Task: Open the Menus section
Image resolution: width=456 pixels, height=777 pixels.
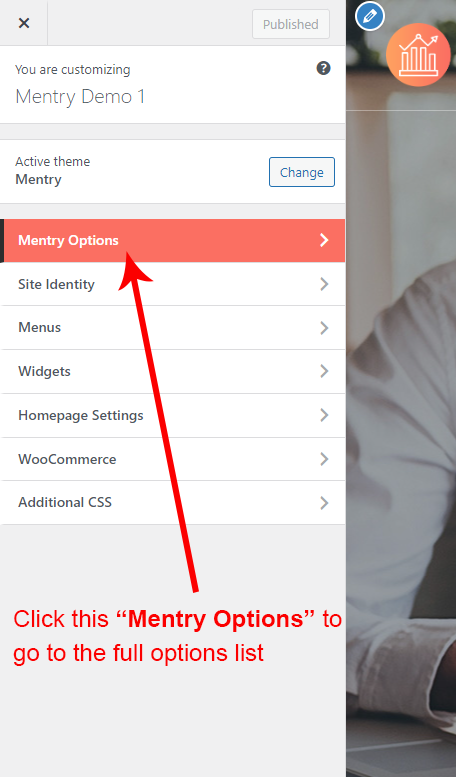Action: point(172,328)
